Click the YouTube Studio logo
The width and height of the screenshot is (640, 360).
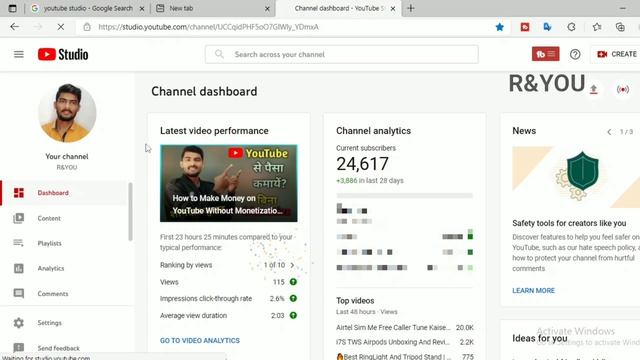(x=63, y=54)
